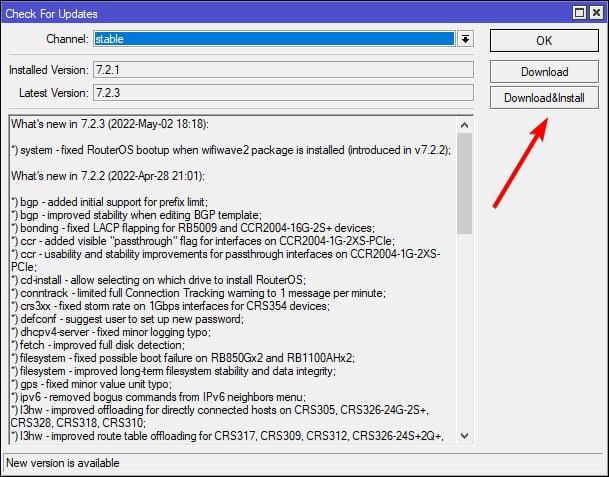Click the 'New version is available' status text
This screenshot has width=609, height=477.
pos(63,463)
